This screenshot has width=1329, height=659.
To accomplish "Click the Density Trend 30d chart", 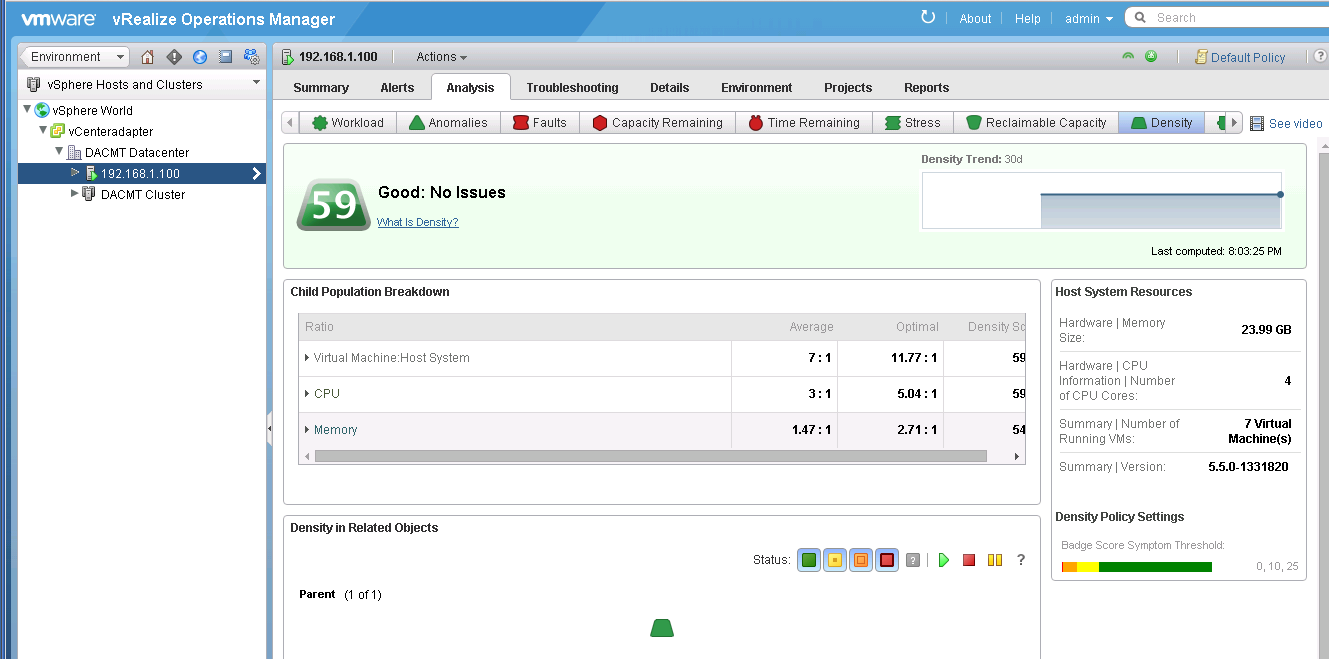I will (x=1102, y=201).
